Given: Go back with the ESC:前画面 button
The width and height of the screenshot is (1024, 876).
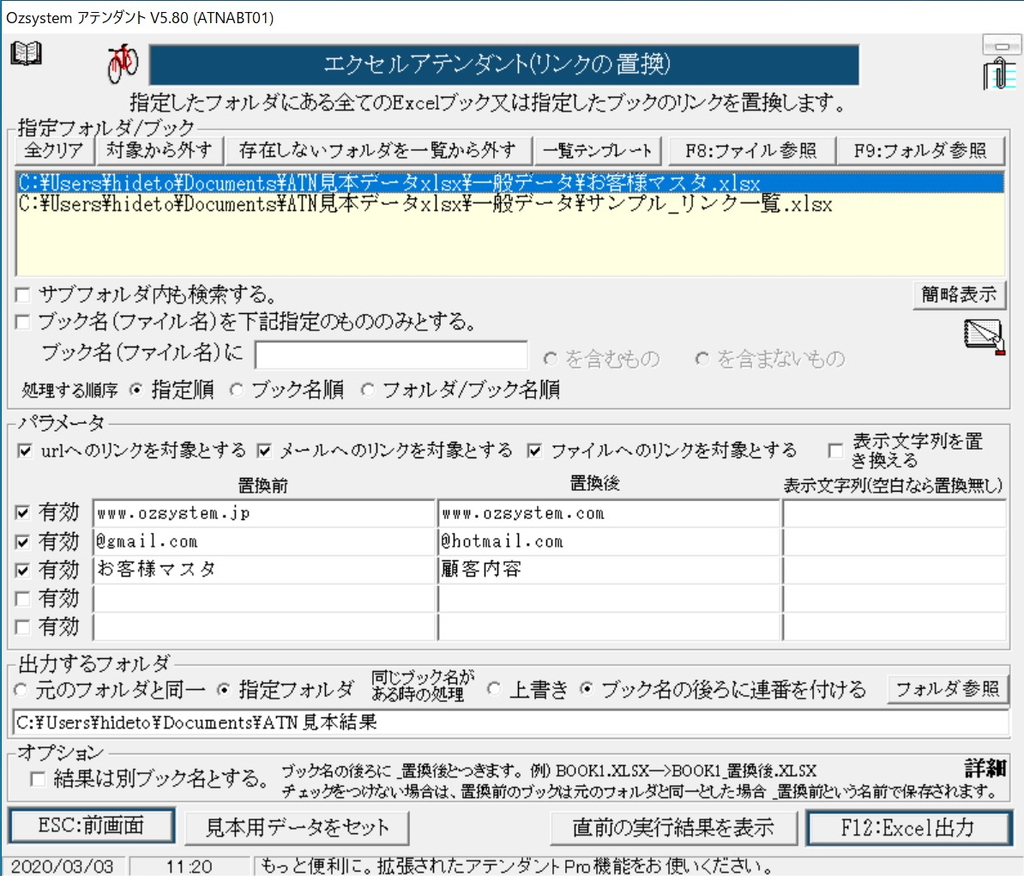Looking at the screenshot, I should 91,826.
